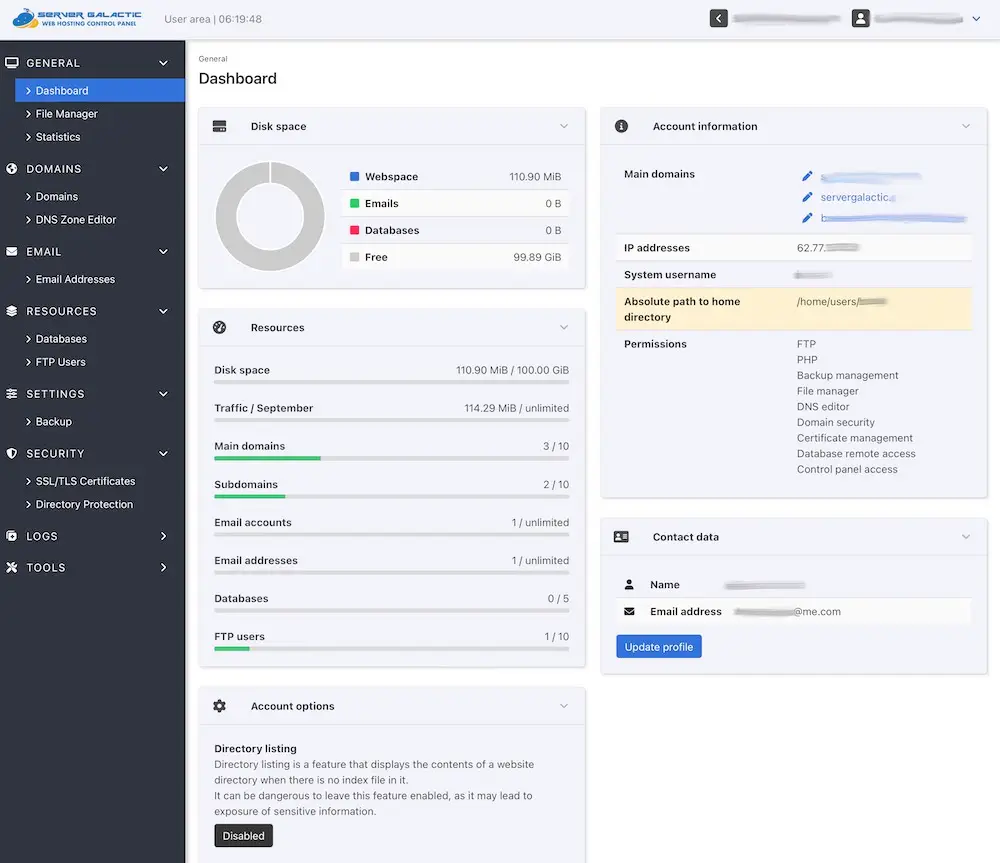Screen dimensions: 1000x863
Task: Go to DNS Zone Editor
Action: tap(76, 220)
